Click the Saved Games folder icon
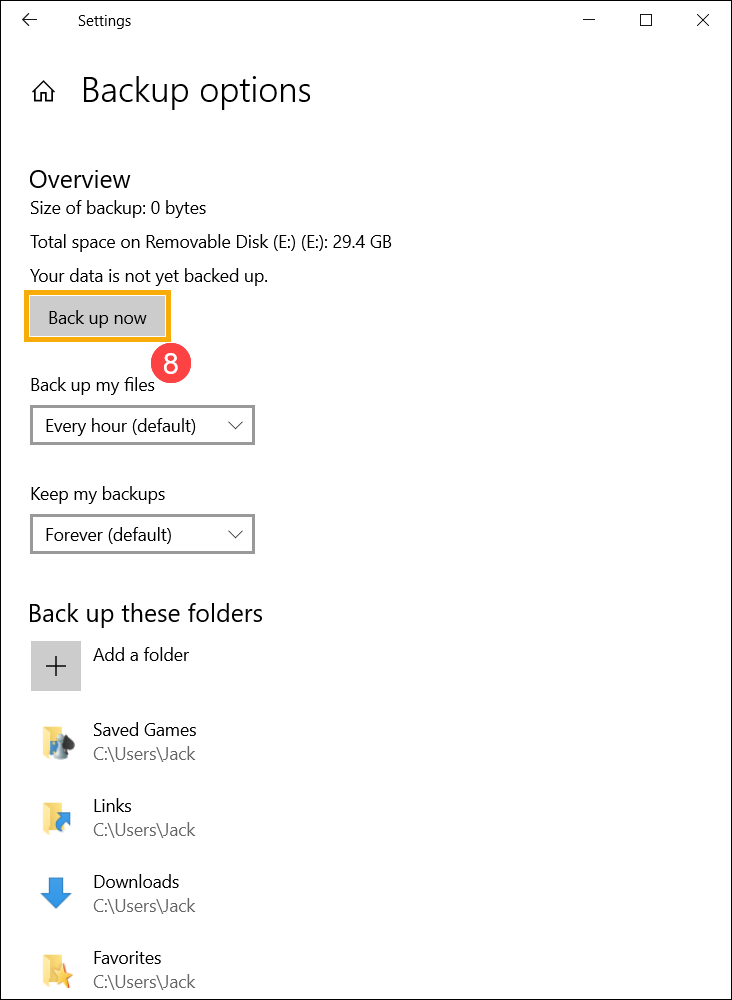 coord(57,740)
